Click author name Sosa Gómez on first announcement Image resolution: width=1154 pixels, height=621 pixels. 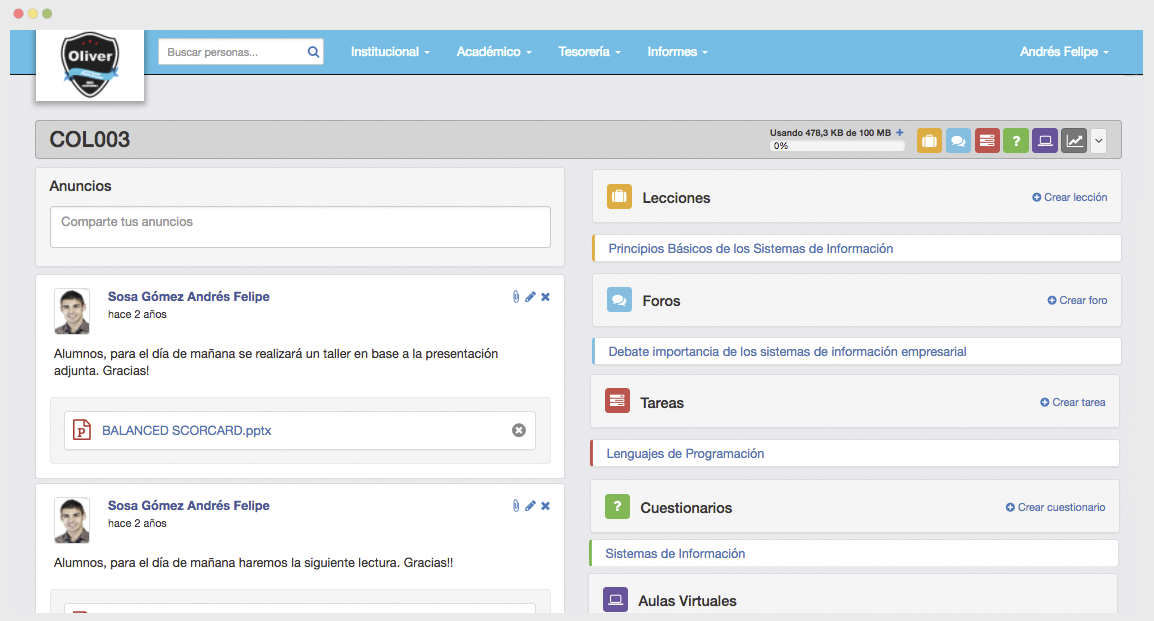pos(188,297)
